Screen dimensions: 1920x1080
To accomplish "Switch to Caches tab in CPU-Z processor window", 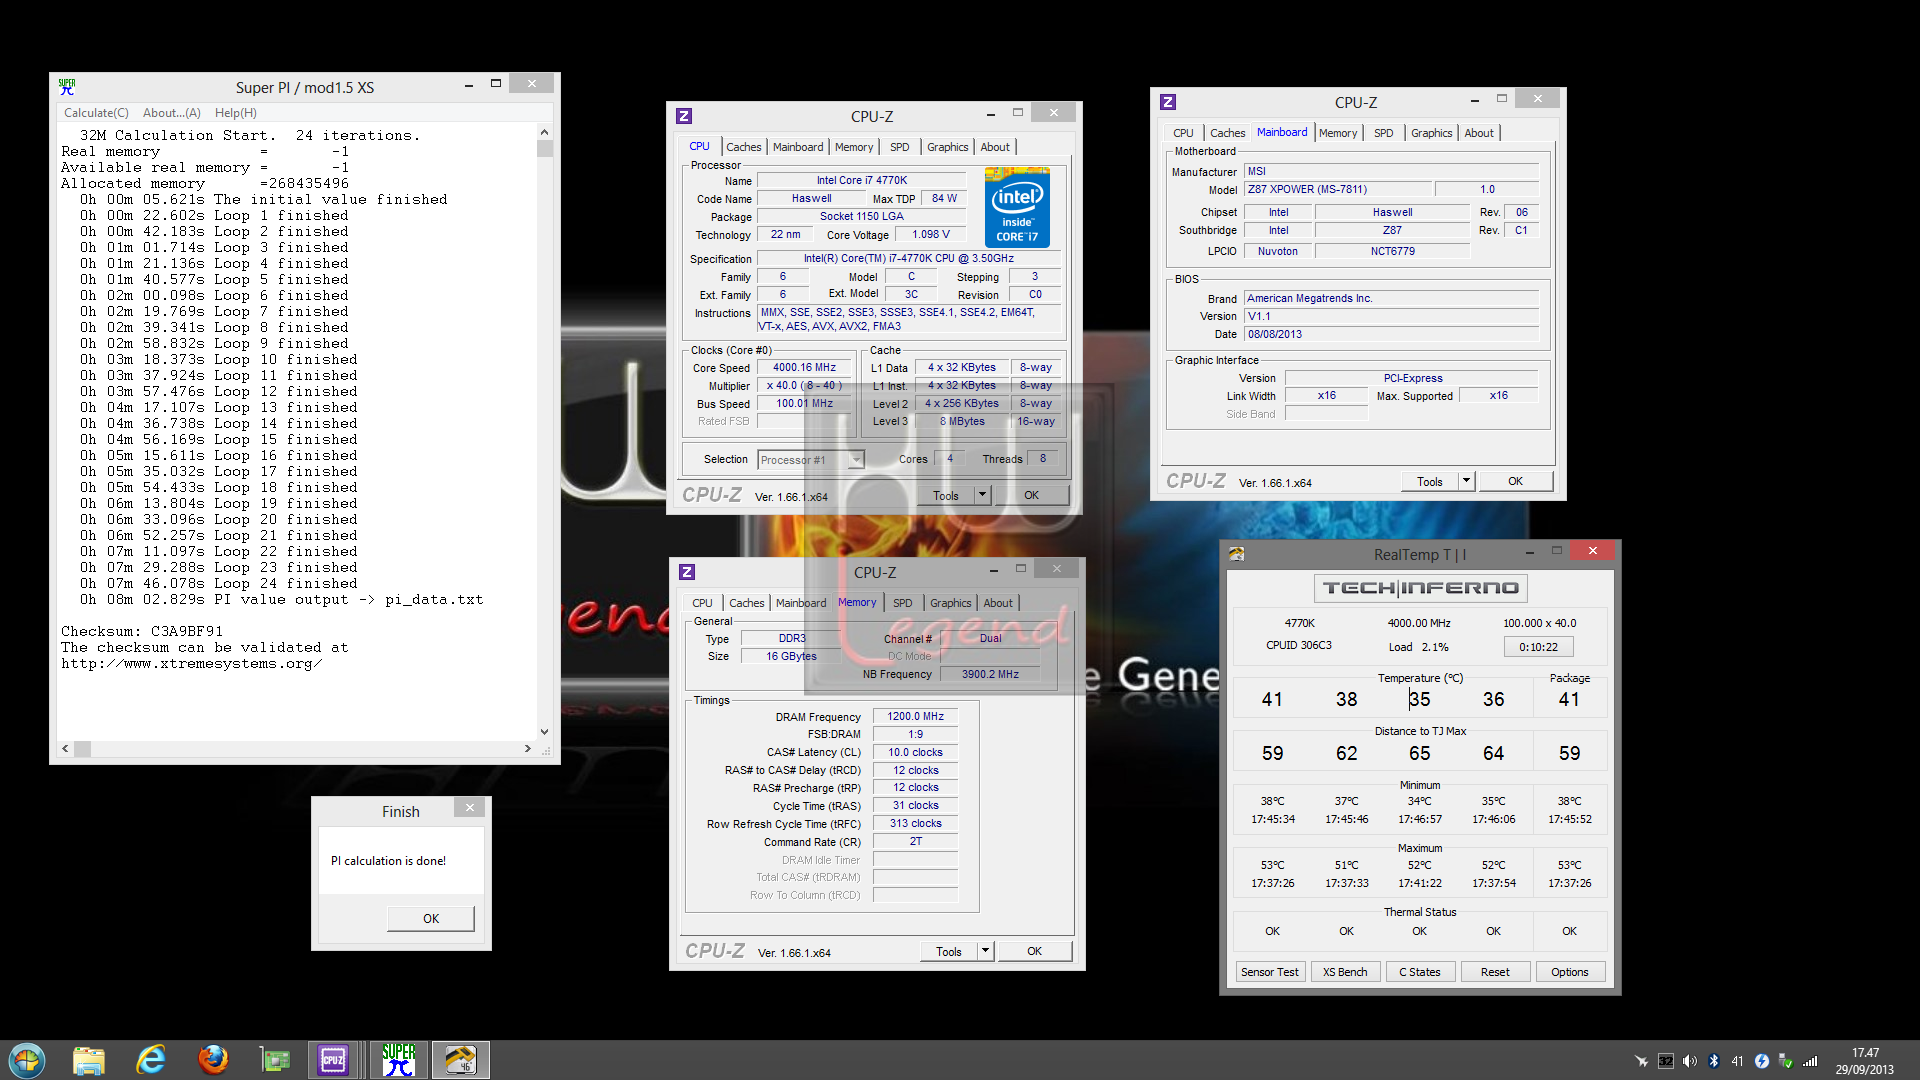I will pyautogui.click(x=743, y=147).
